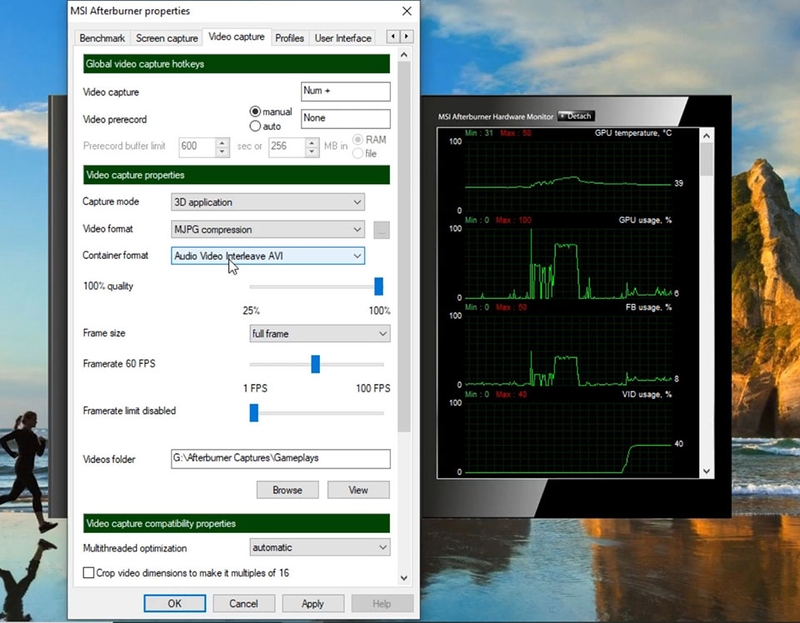The image size is (800, 623).
Task: Click the Apply button
Action: [x=312, y=603]
